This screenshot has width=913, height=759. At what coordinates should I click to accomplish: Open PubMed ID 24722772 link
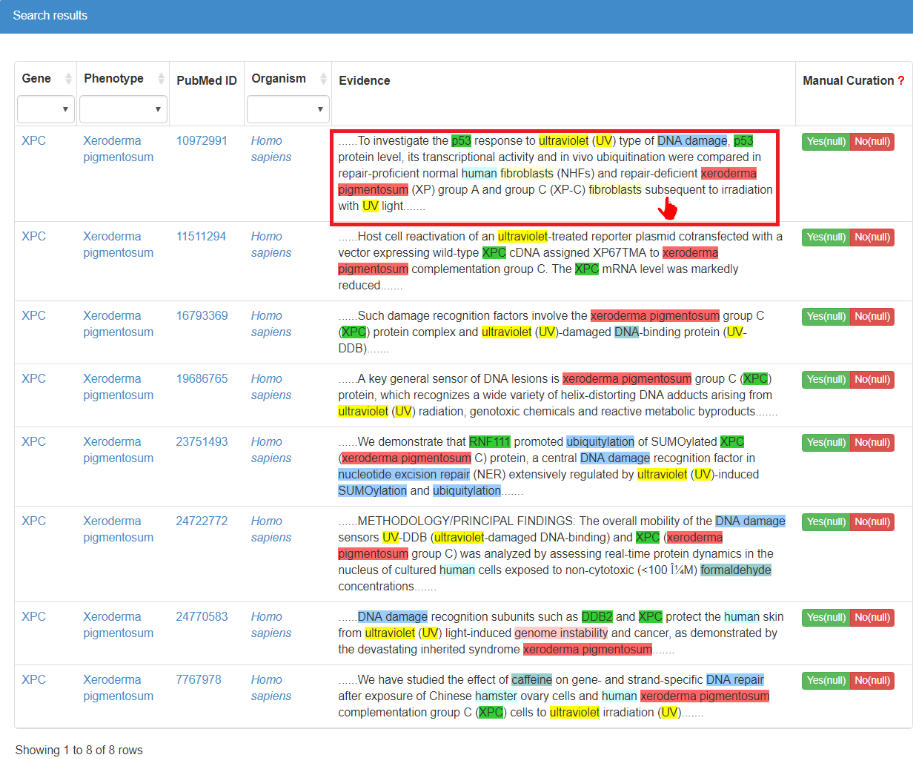(201, 521)
